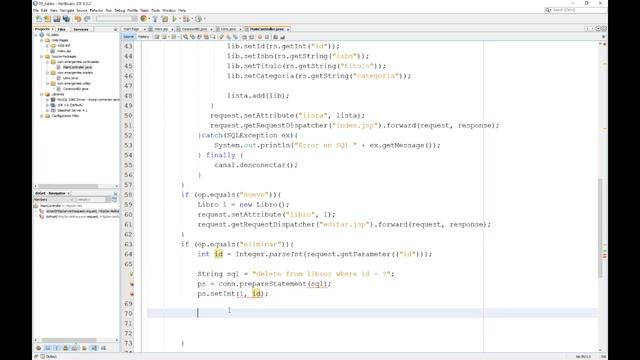The image size is (640, 360).
Task: Click the vertical scrollbar of the code editor
Action: [600, 228]
